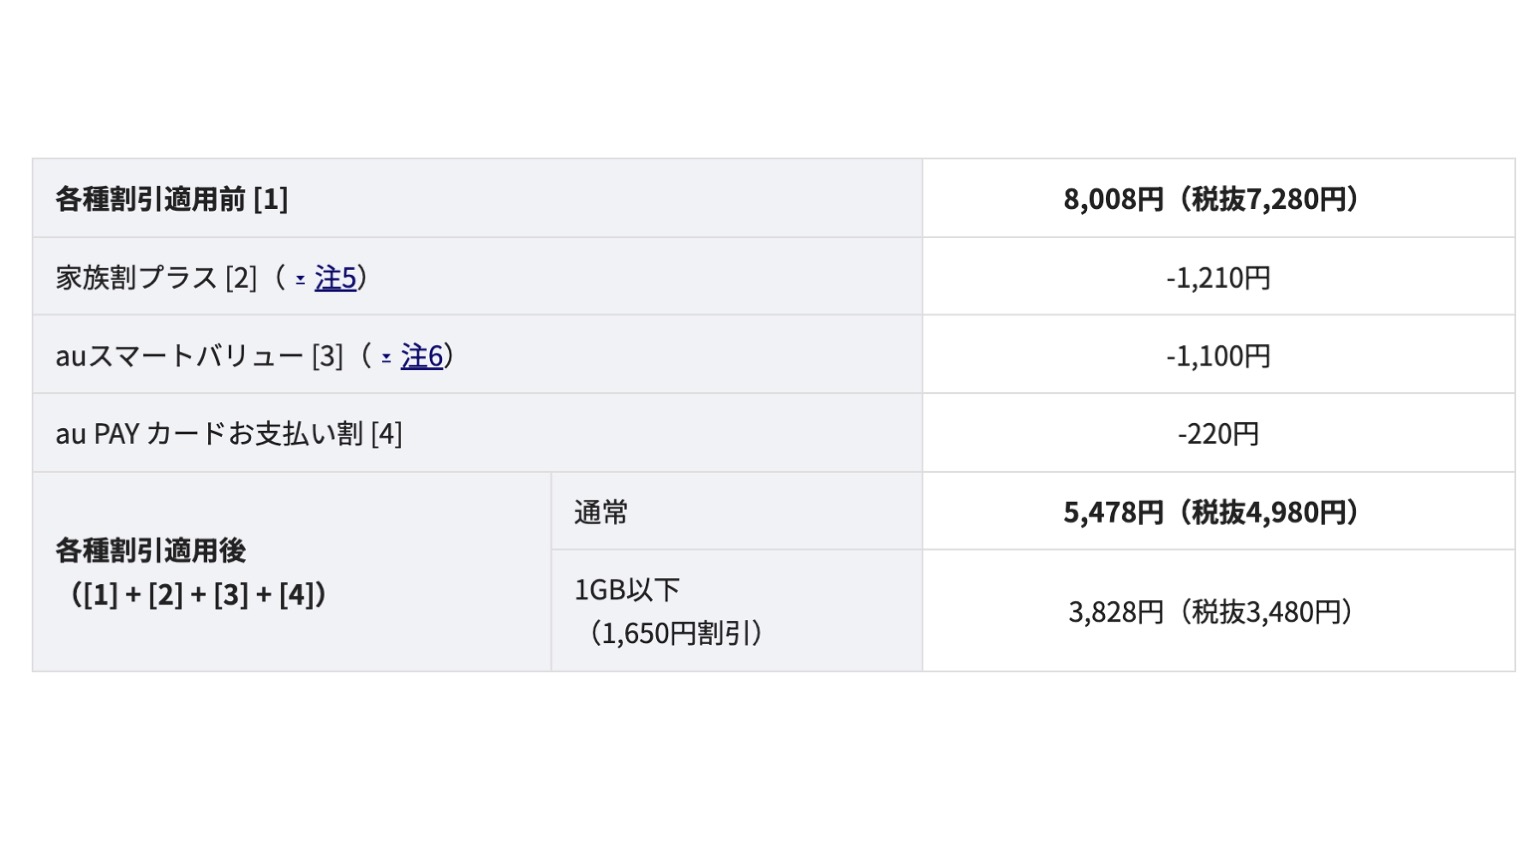Image resolution: width=1540 pixels, height=866 pixels.
Task: Select the 各種割引適用前 [1] header text
Action: click(x=171, y=199)
